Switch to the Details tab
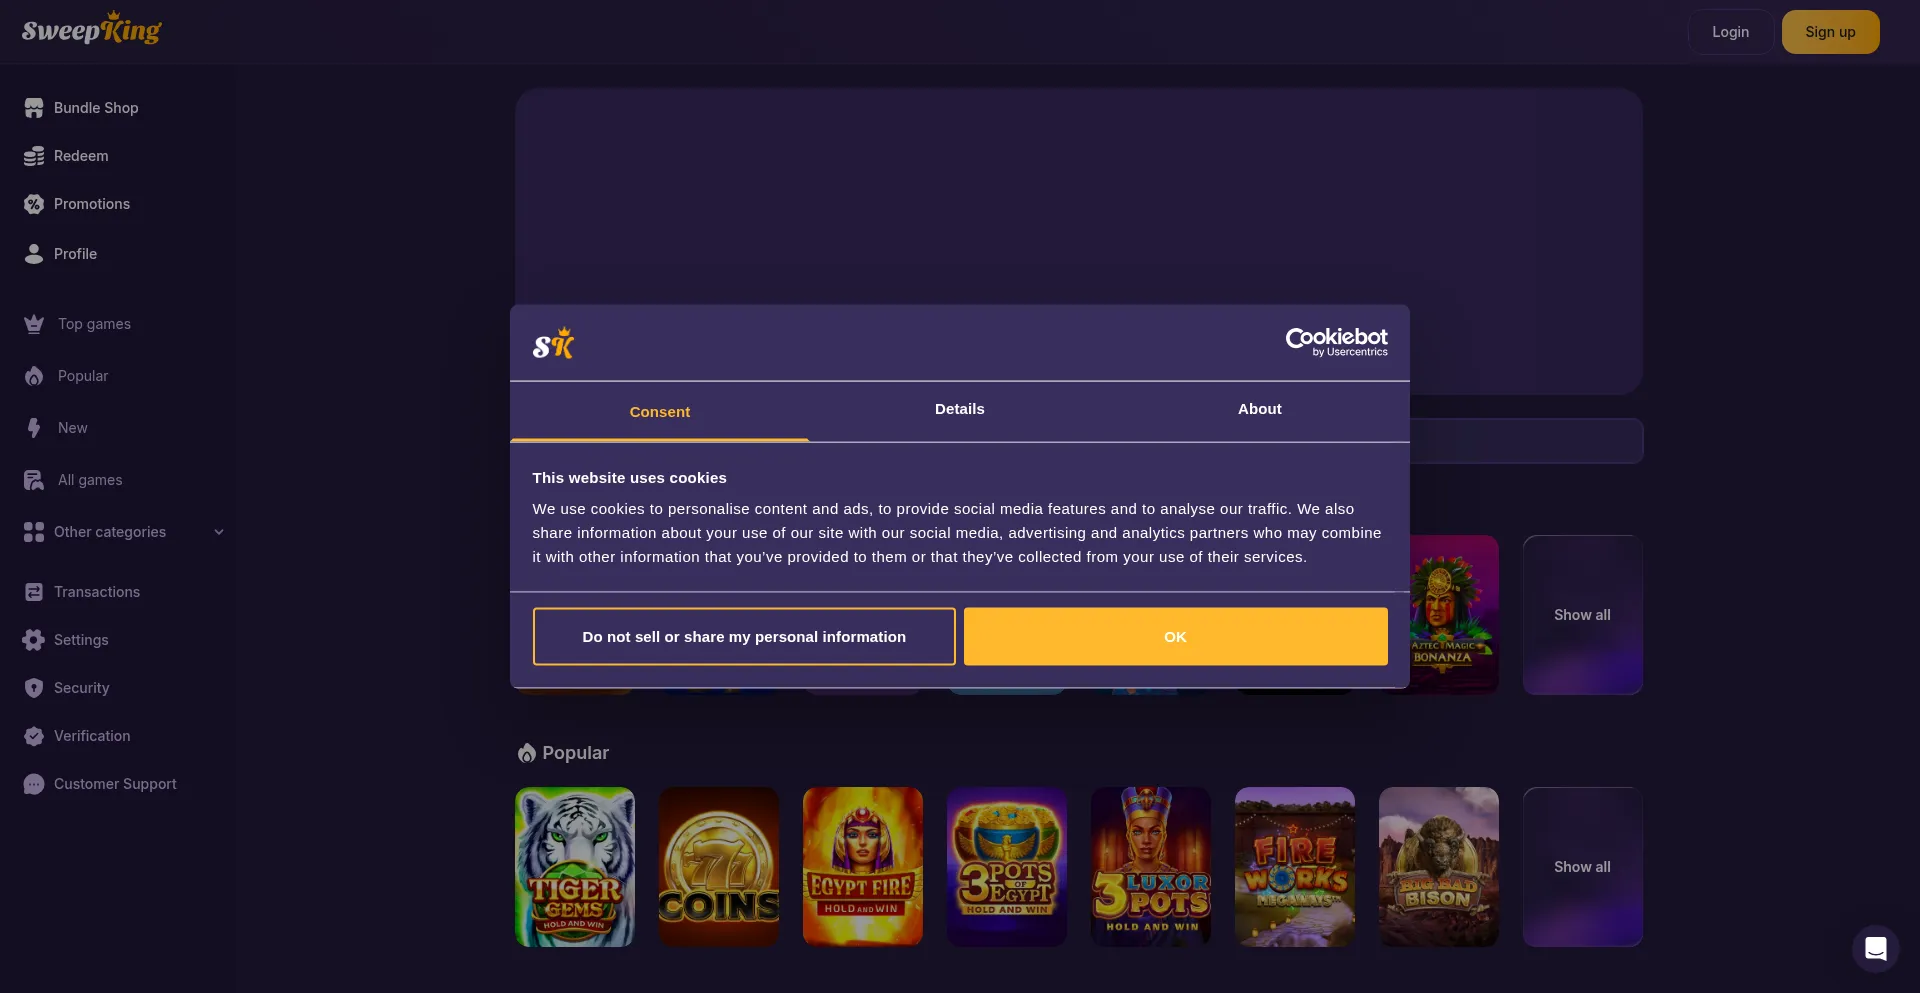The width and height of the screenshot is (1920, 993). pyautogui.click(x=960, y=409)
